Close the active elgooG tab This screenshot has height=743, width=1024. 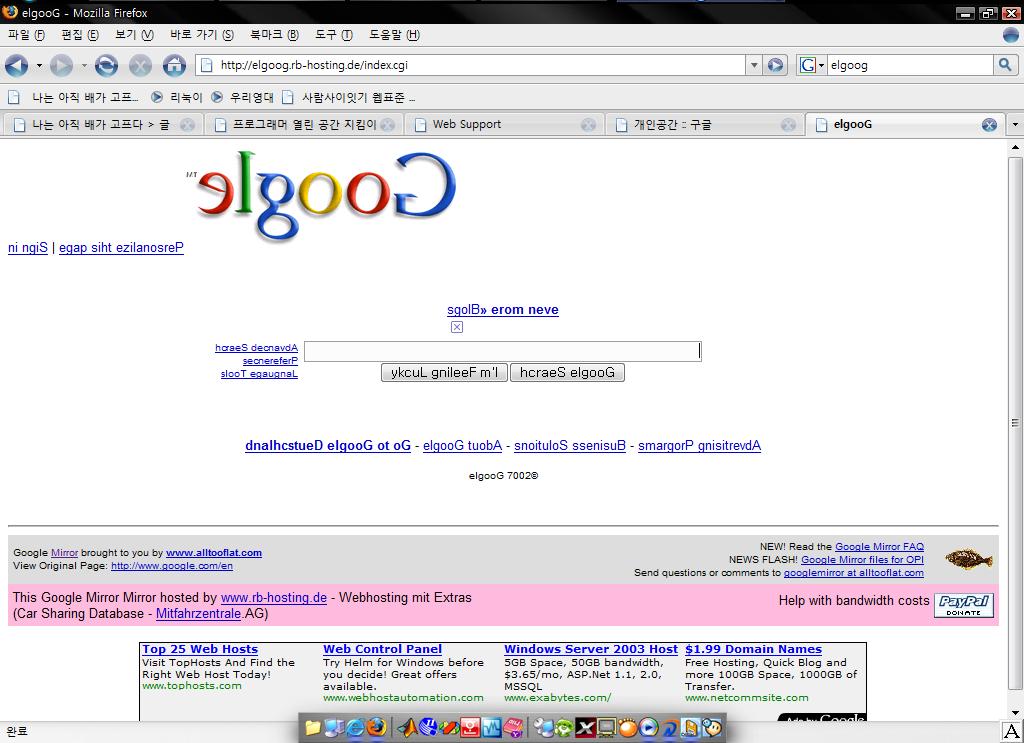pos(989,125)
